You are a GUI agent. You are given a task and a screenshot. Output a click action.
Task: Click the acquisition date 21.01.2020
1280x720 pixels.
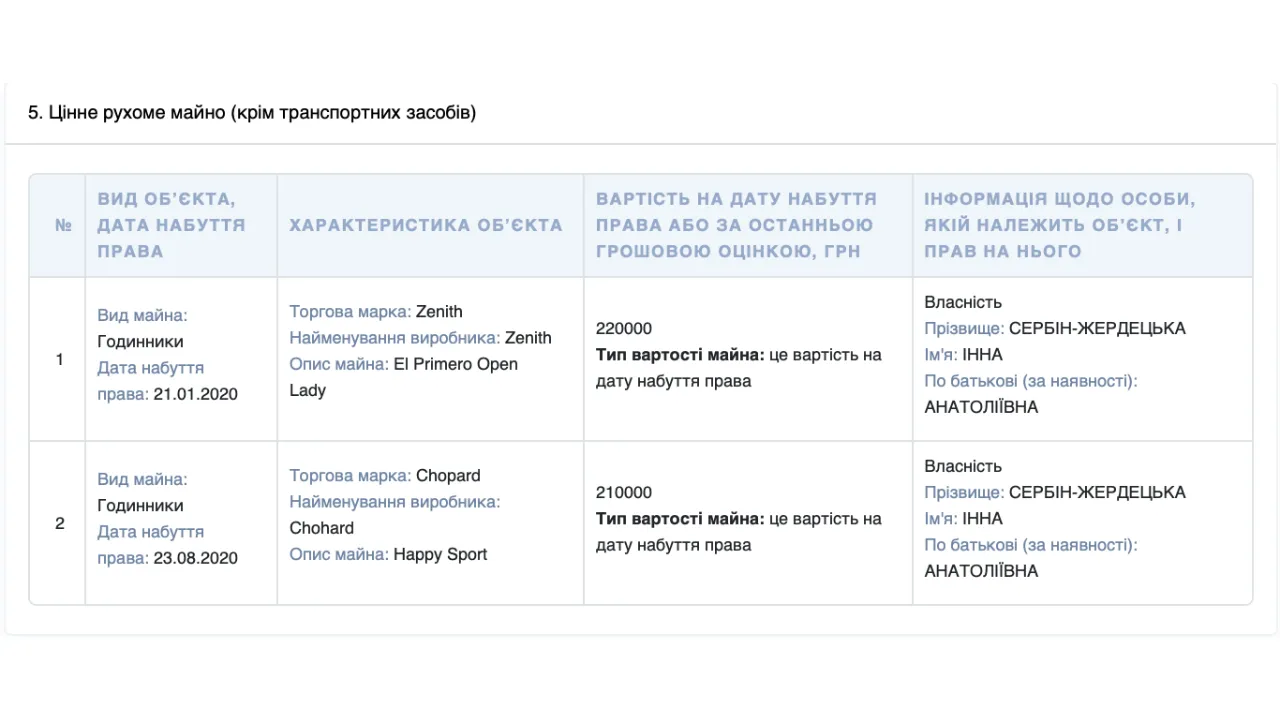pyautogui.click(x=195, y=394)
